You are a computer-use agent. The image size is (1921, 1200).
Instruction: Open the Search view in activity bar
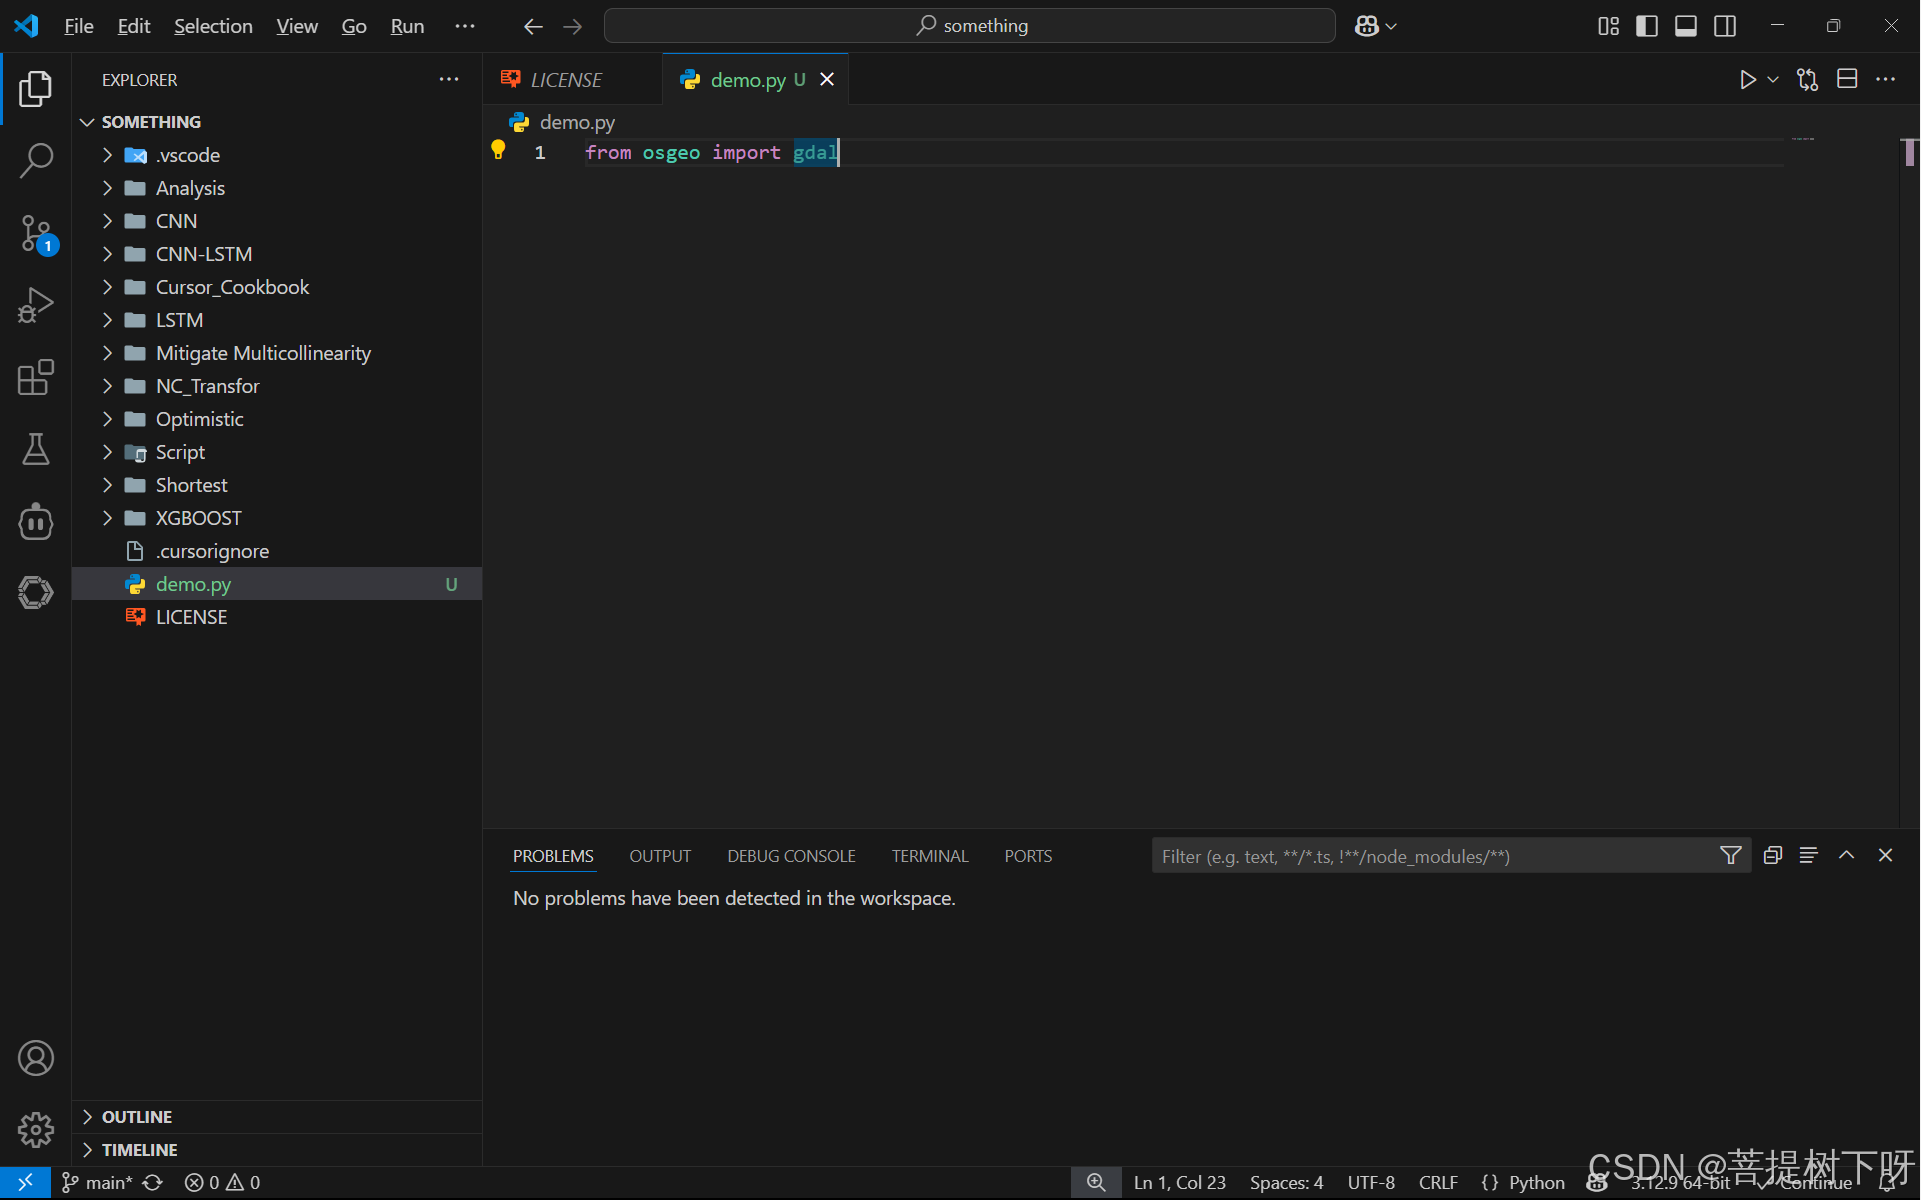tap(36, 160)
